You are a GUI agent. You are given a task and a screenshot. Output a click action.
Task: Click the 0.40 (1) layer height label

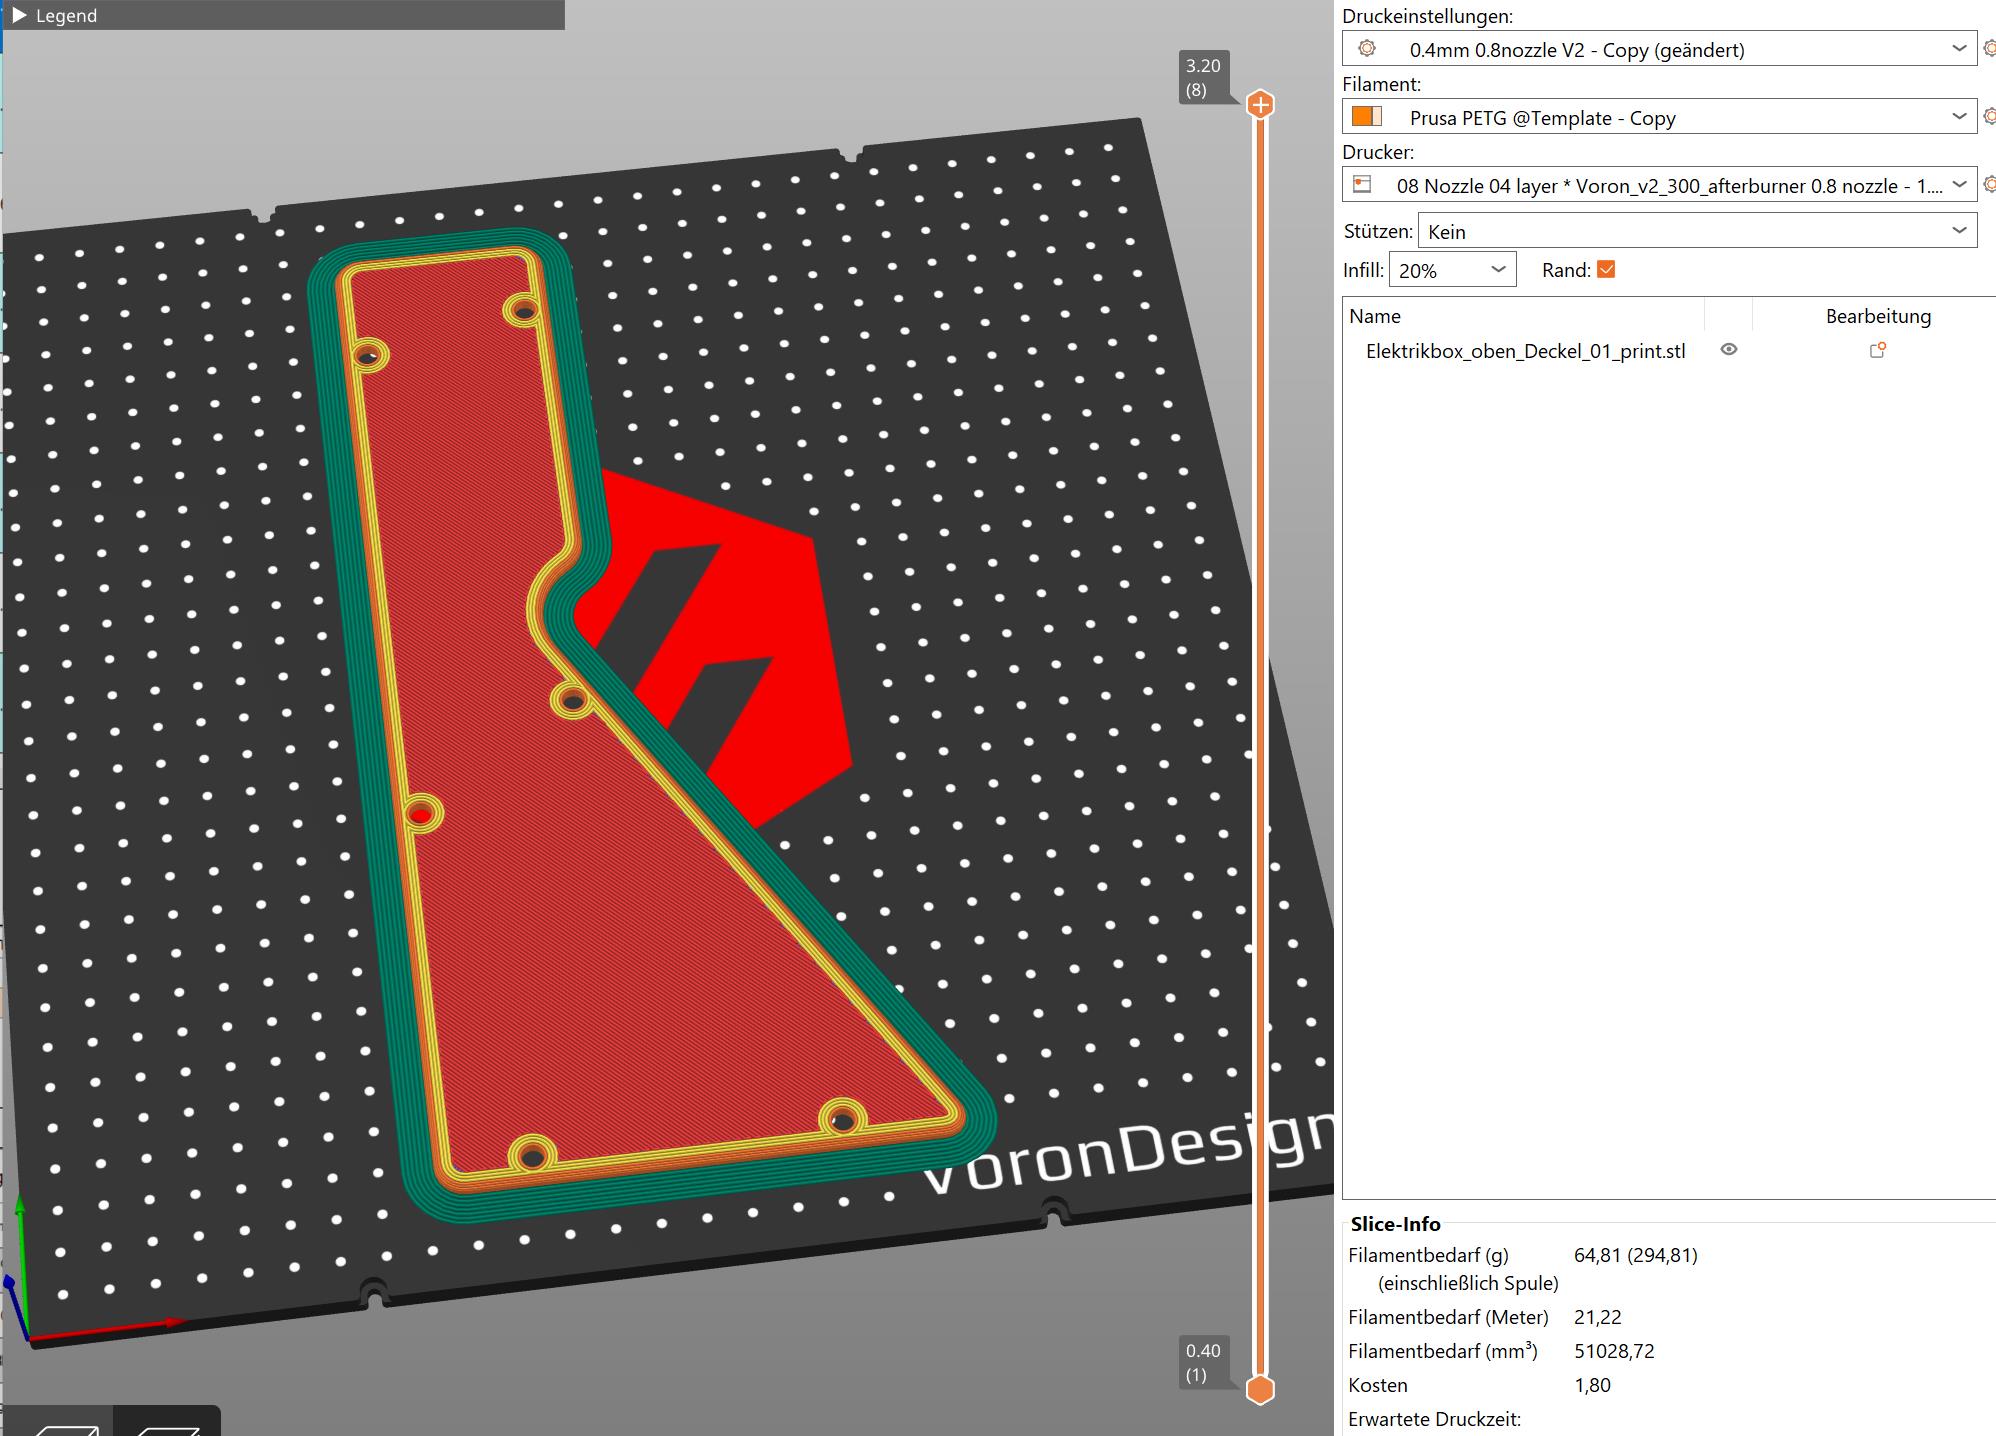[1203, 1362]
